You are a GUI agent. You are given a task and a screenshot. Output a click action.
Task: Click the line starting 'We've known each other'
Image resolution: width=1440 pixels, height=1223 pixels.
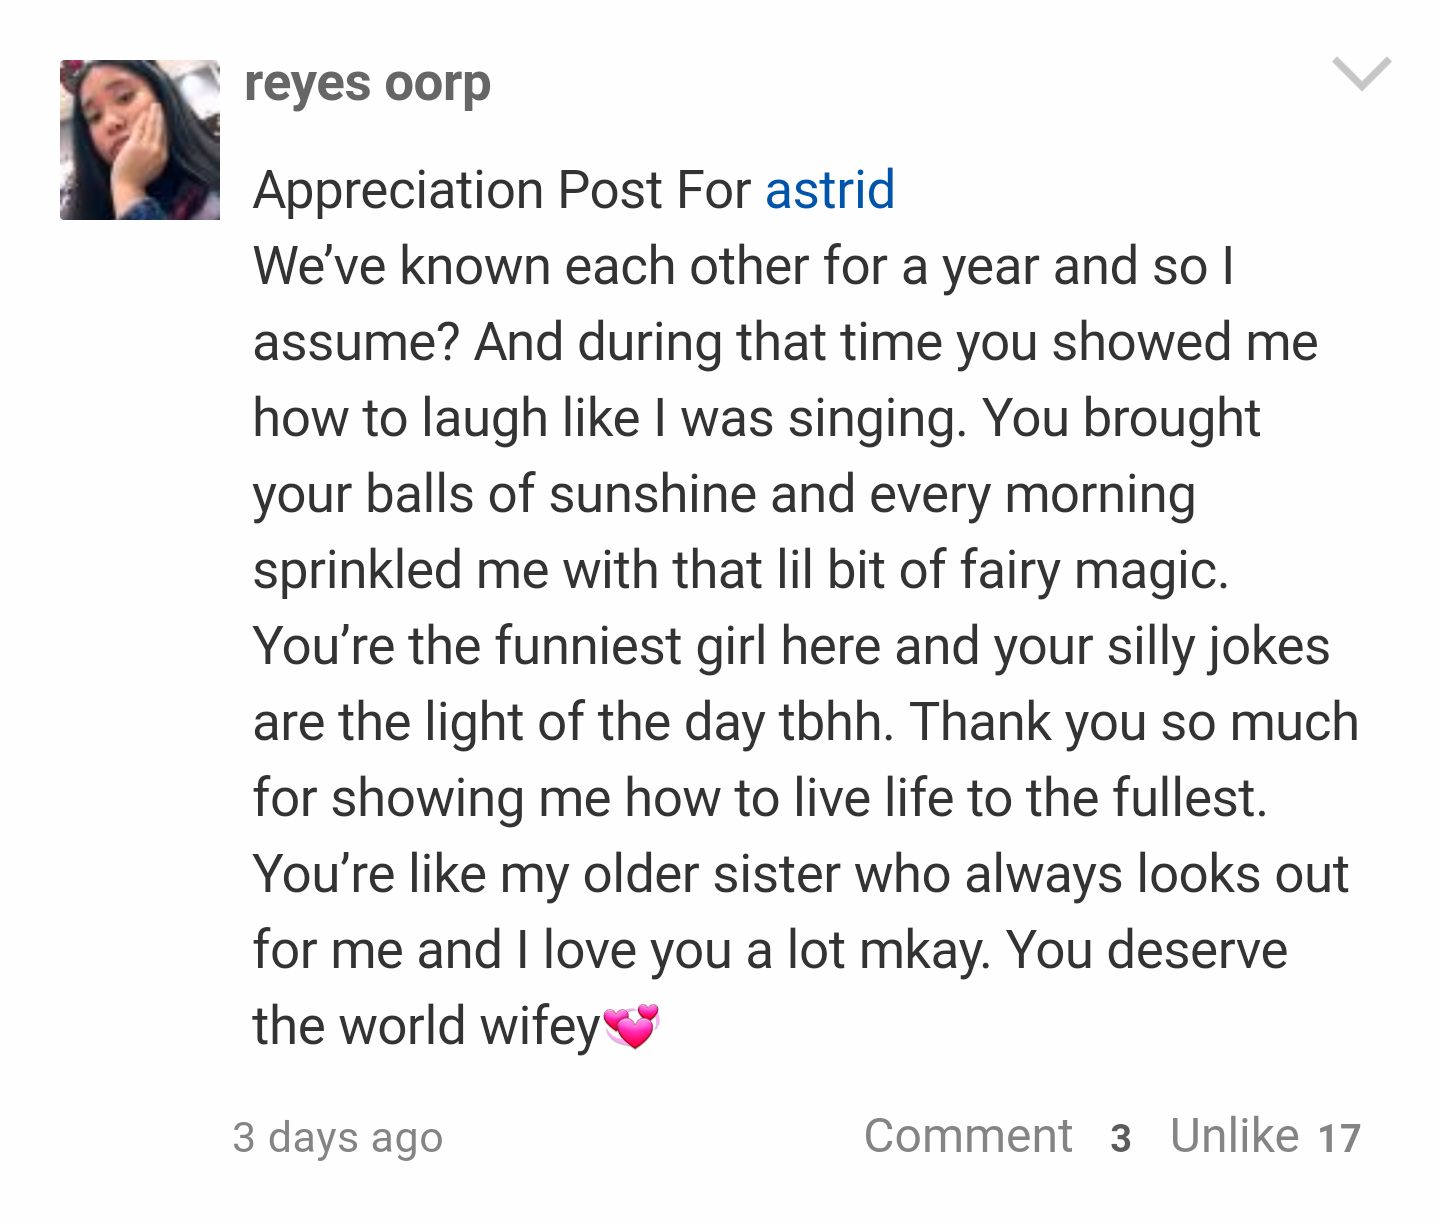[744, 267]
